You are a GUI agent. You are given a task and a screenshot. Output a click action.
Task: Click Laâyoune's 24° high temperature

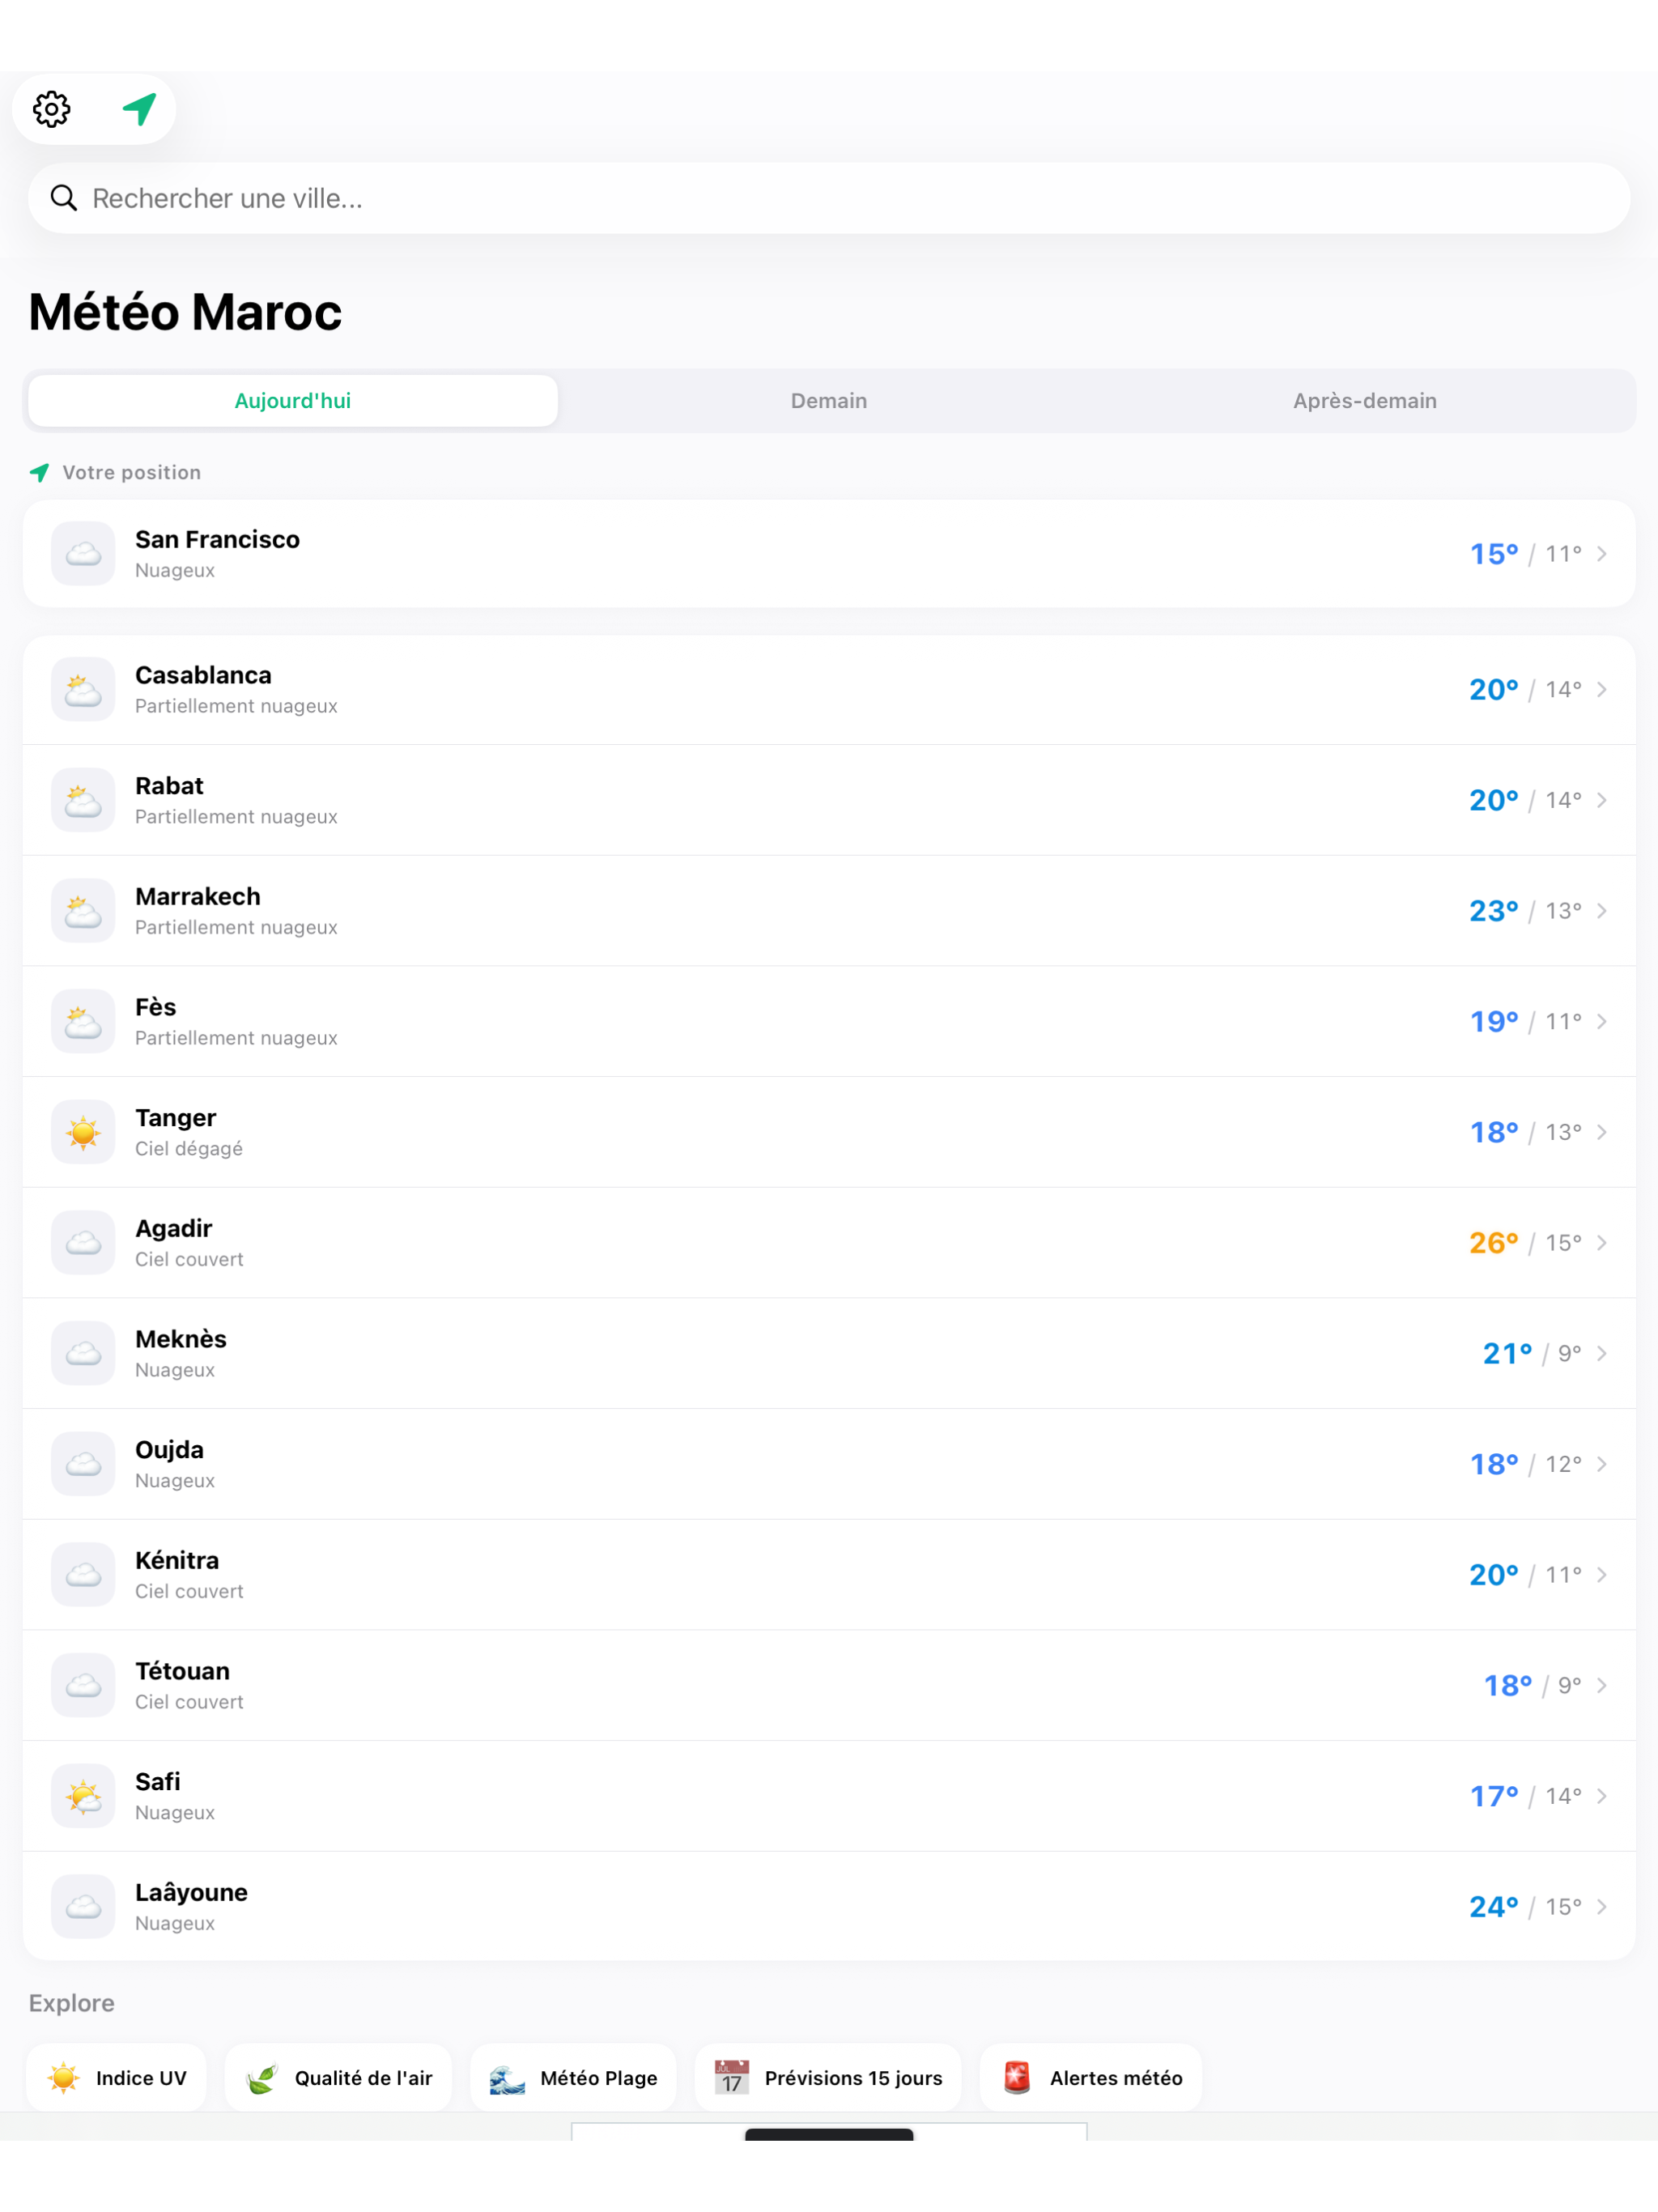pos(1493,1907)
